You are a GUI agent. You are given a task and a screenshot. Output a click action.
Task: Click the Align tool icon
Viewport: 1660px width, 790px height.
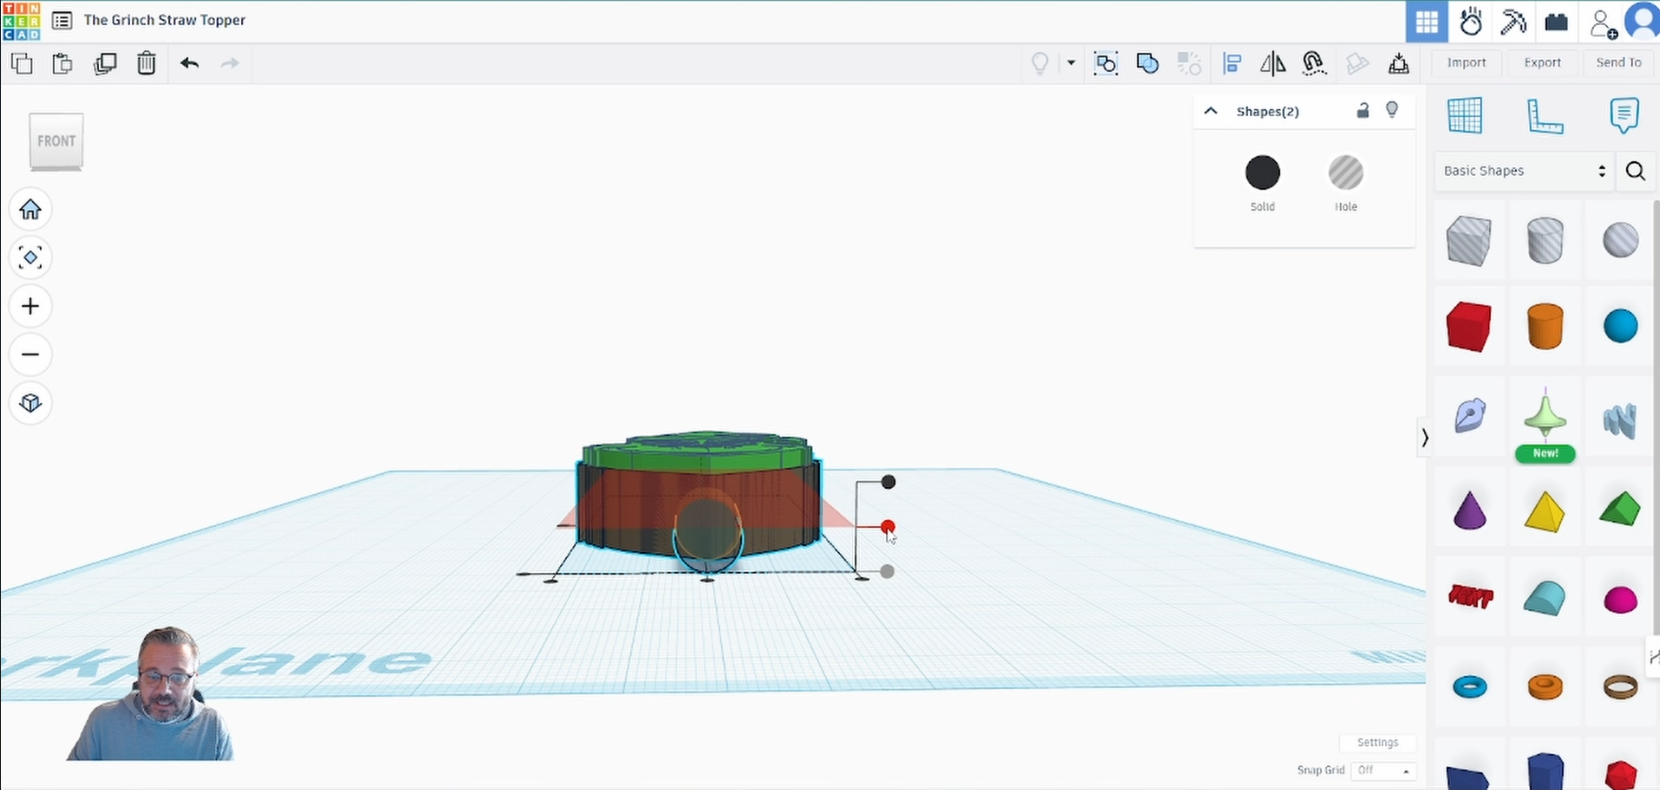(x=1232, y=64)
